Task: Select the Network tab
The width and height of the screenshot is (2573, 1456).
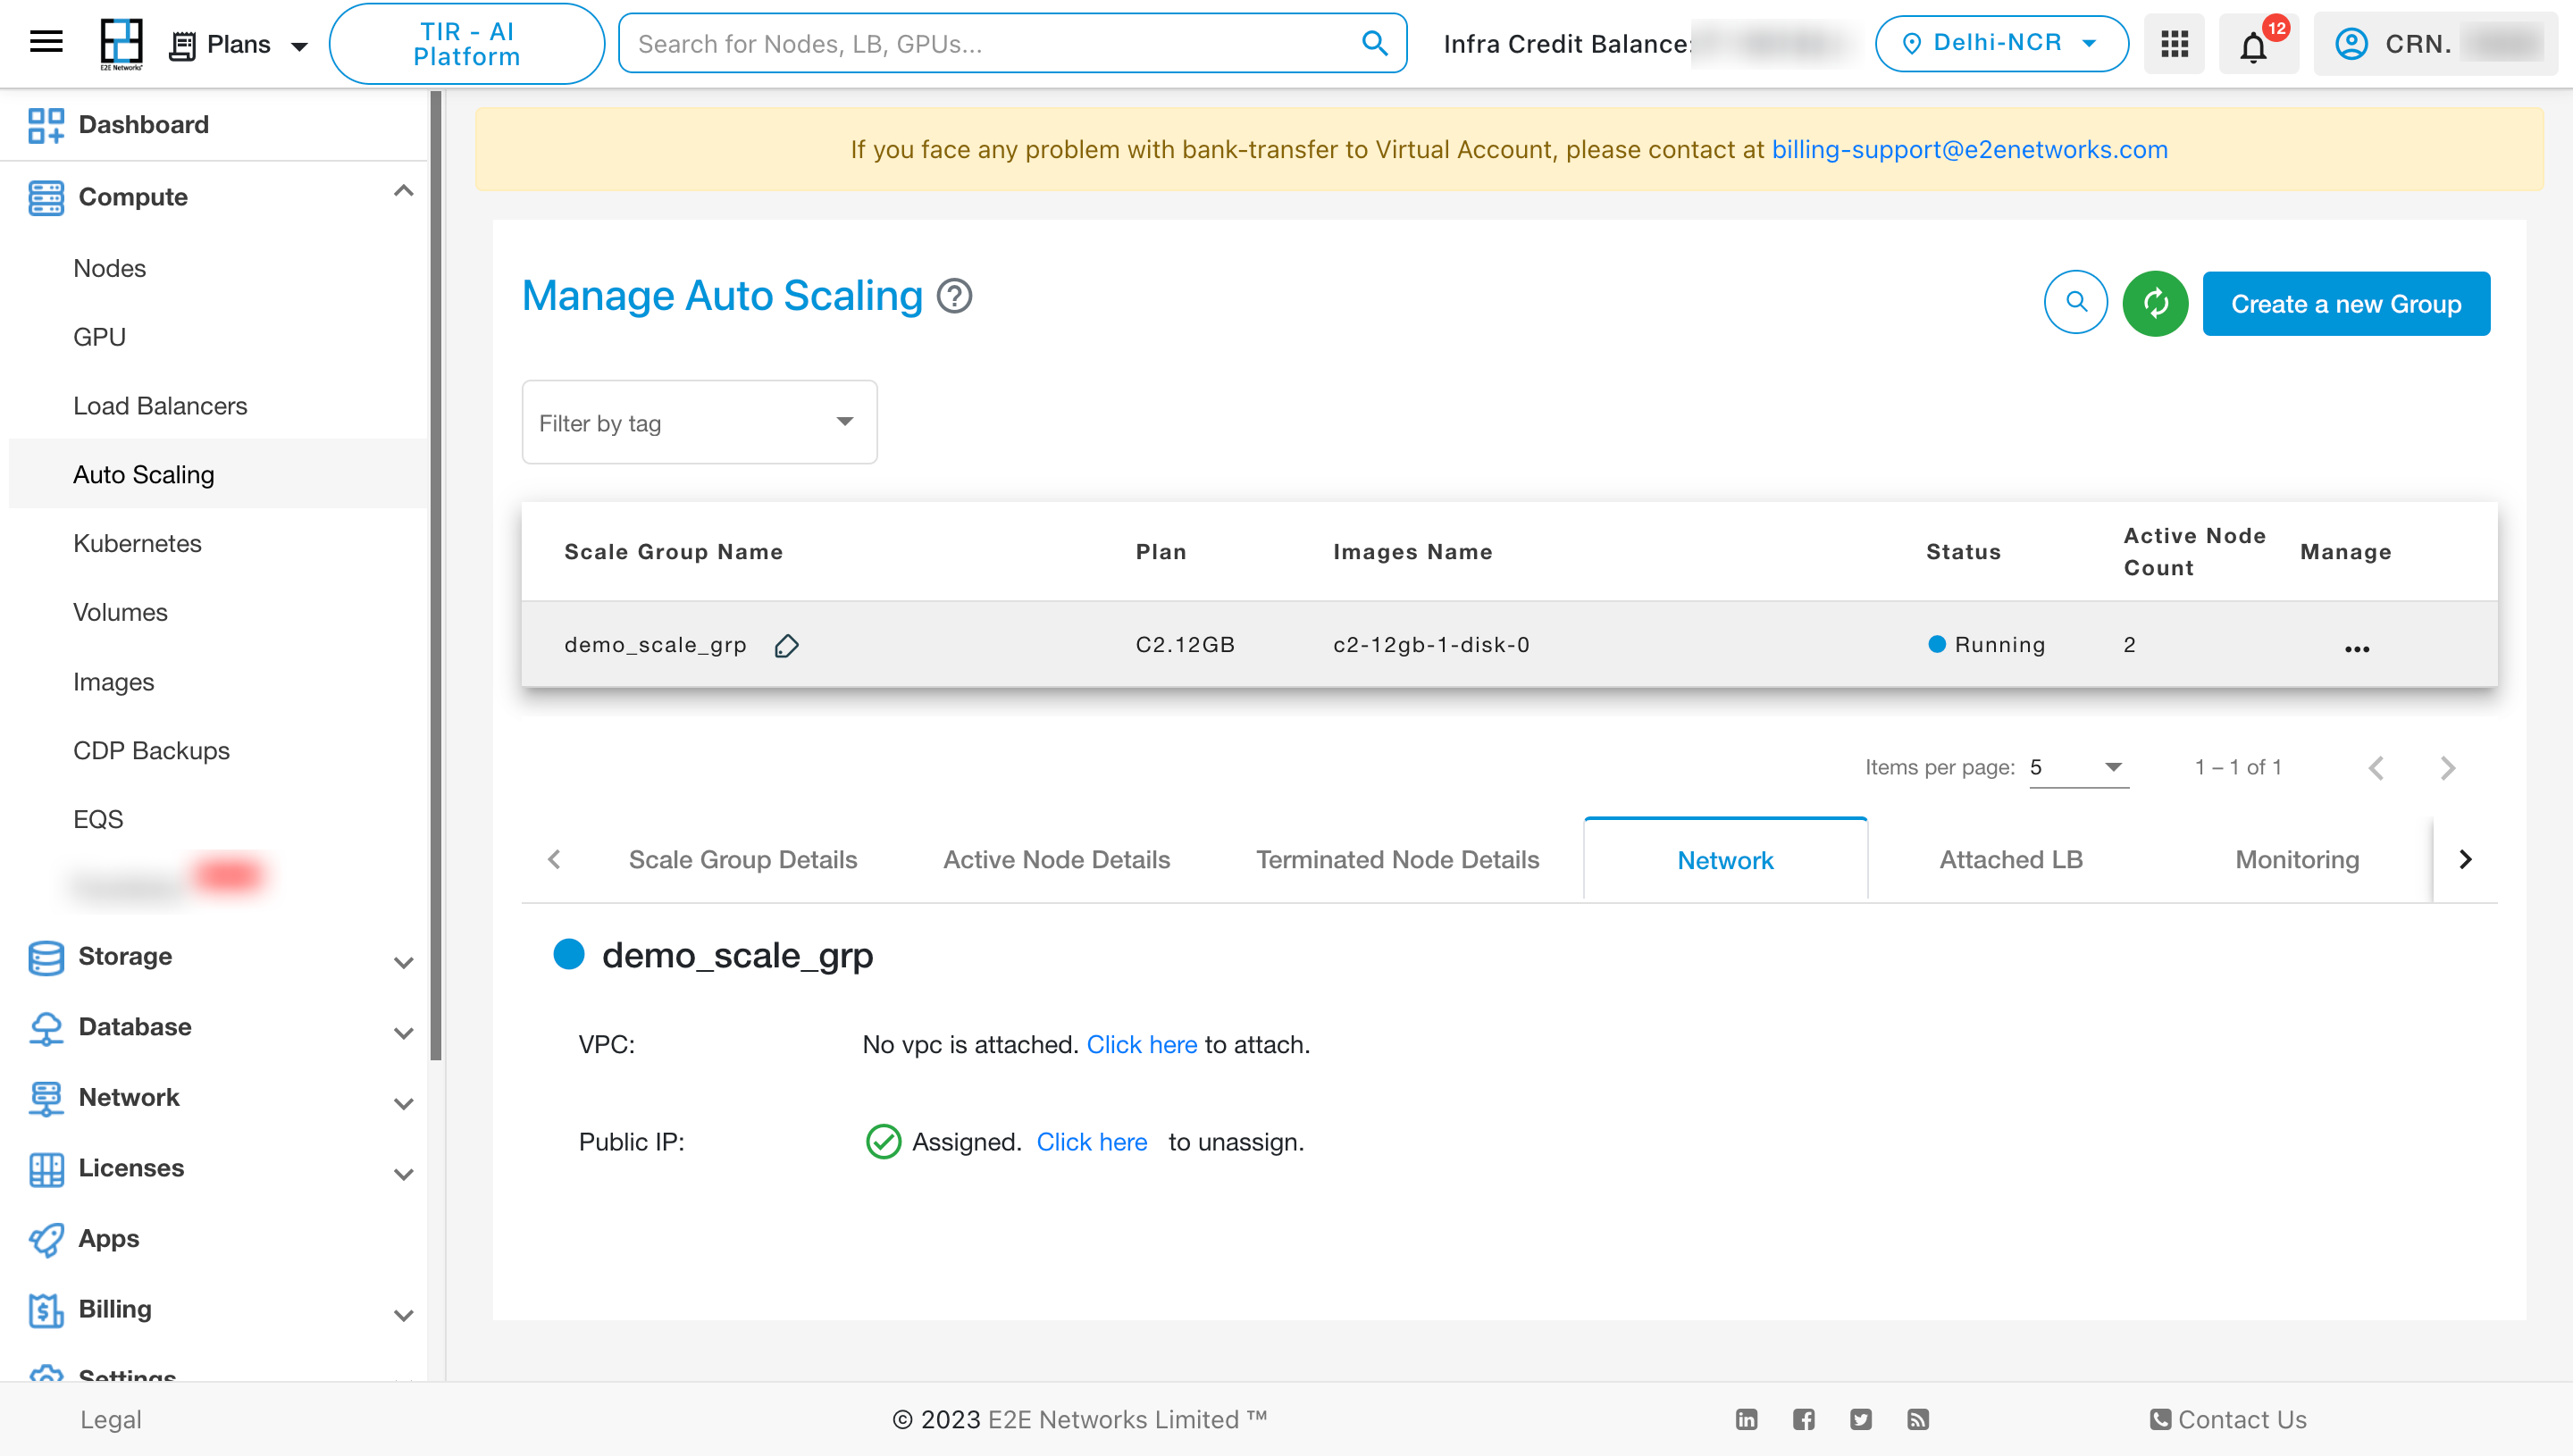Action: coord(1725,860)
